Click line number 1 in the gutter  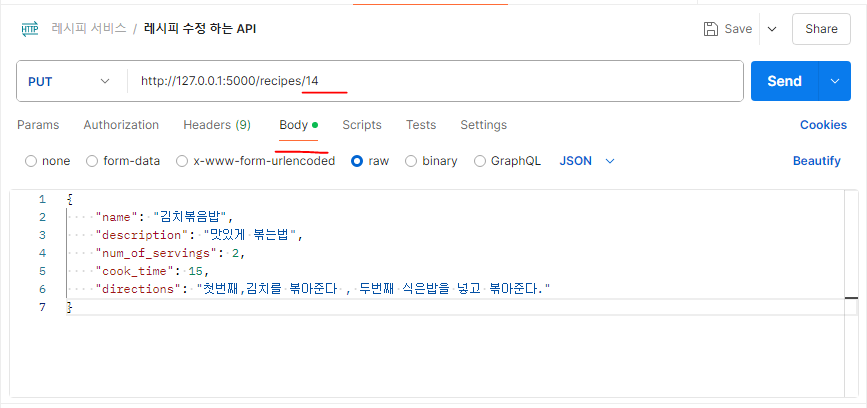pos(43,199)
